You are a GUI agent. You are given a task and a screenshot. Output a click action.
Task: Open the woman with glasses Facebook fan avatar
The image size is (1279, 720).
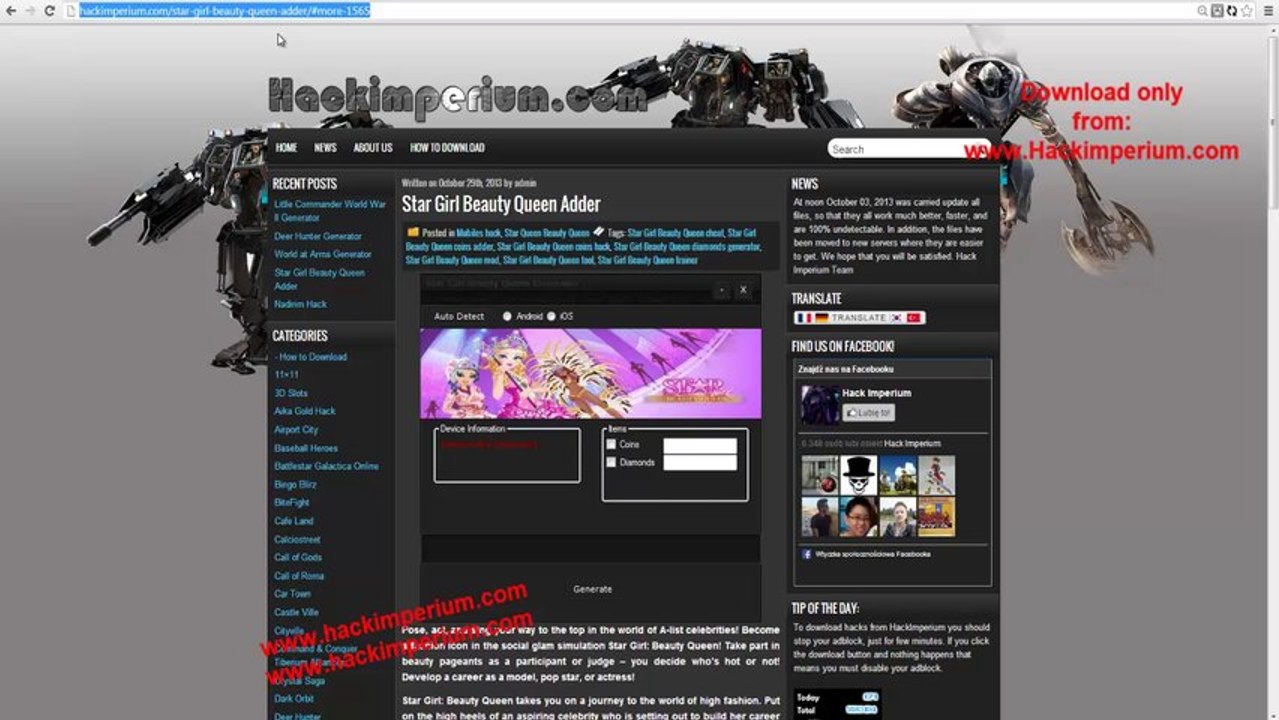[859, 517]
